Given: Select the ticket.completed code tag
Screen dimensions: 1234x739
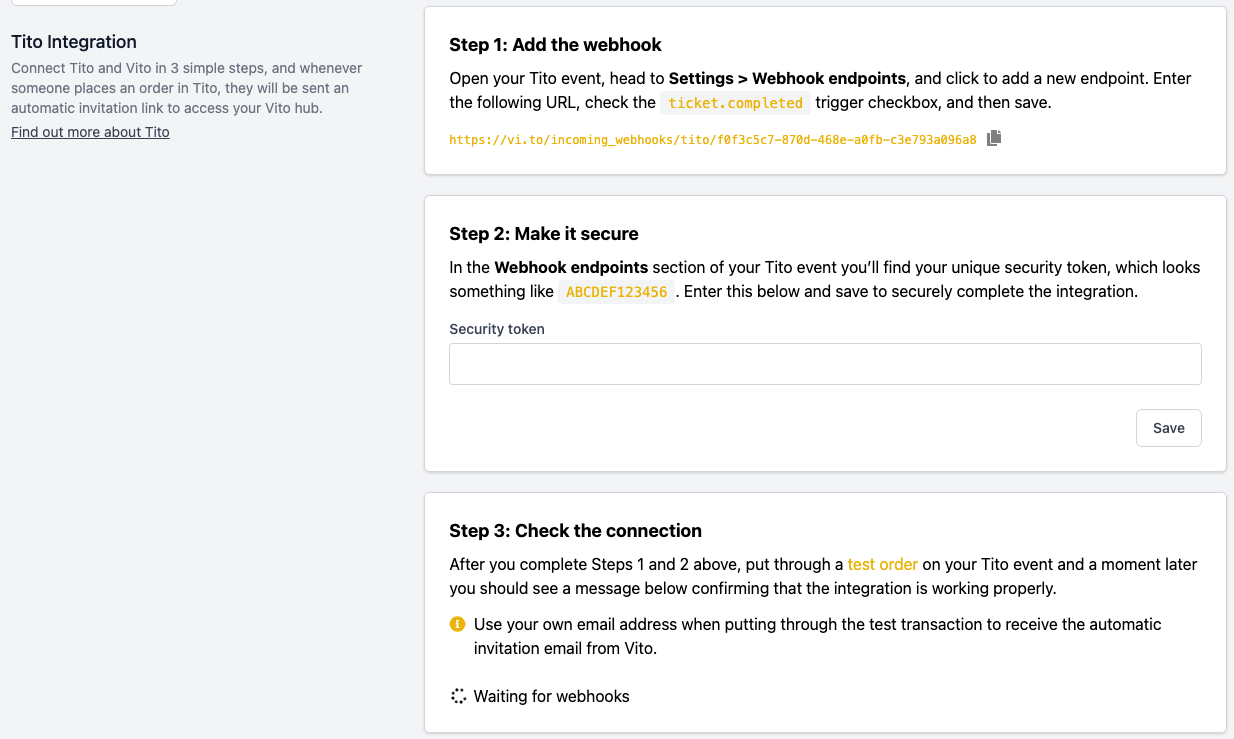Looking at the screenshot, I should (x=735, y=103).
